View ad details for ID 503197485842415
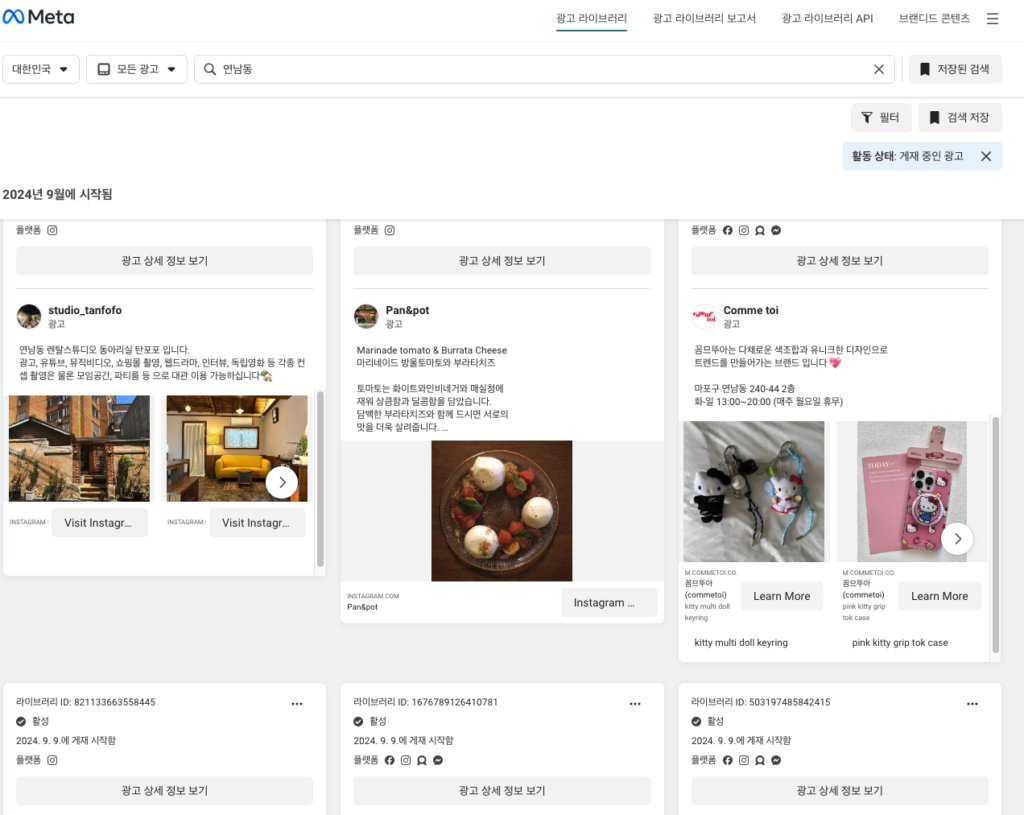The width and height of the screenshot is (1024, 815). 840,790
